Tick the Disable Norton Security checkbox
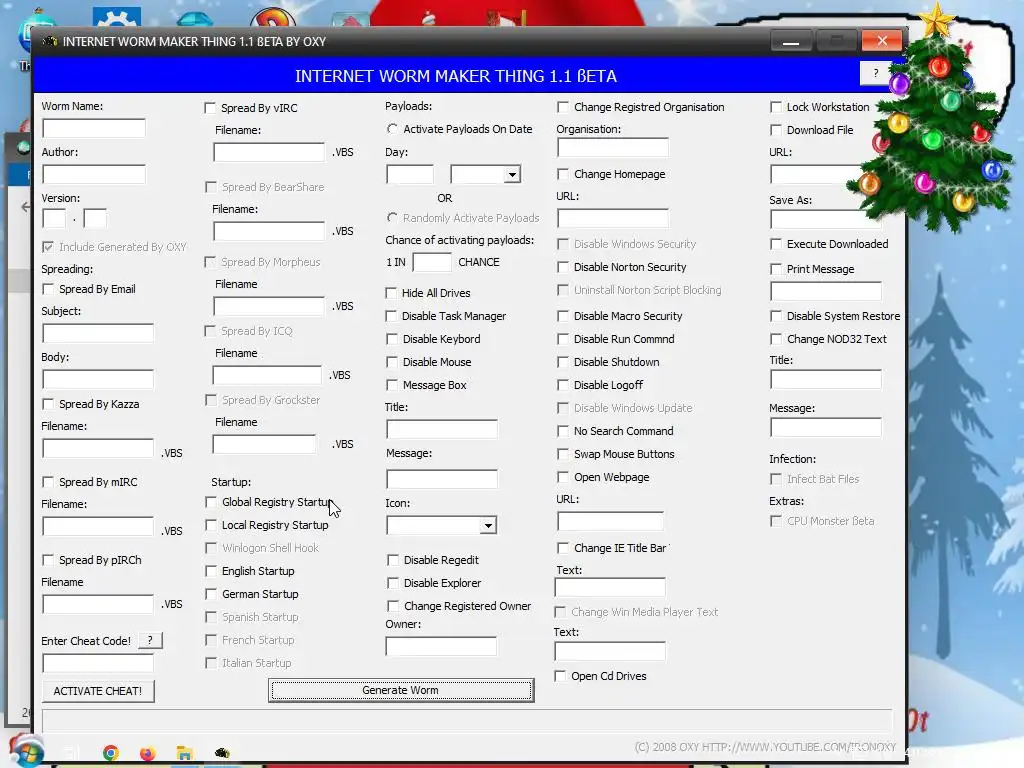The image size is (1024, 768). pos(562,267)
